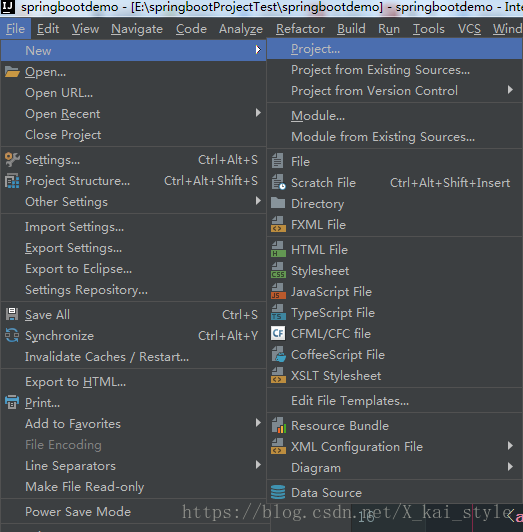523x532 pixels.
Task: Open the VCS menu
Action: pos(469,29)
